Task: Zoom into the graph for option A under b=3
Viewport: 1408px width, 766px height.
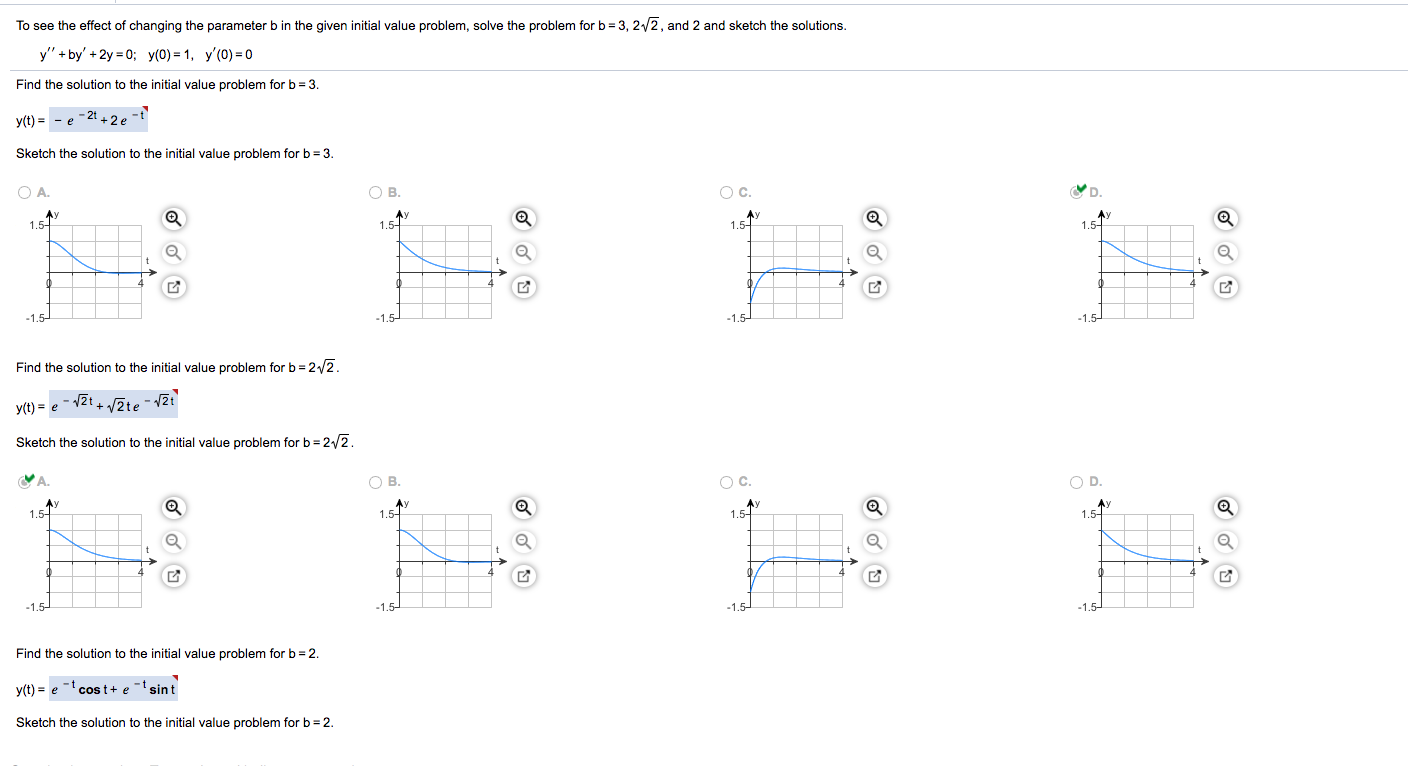Action: click(x=173, y=218)
